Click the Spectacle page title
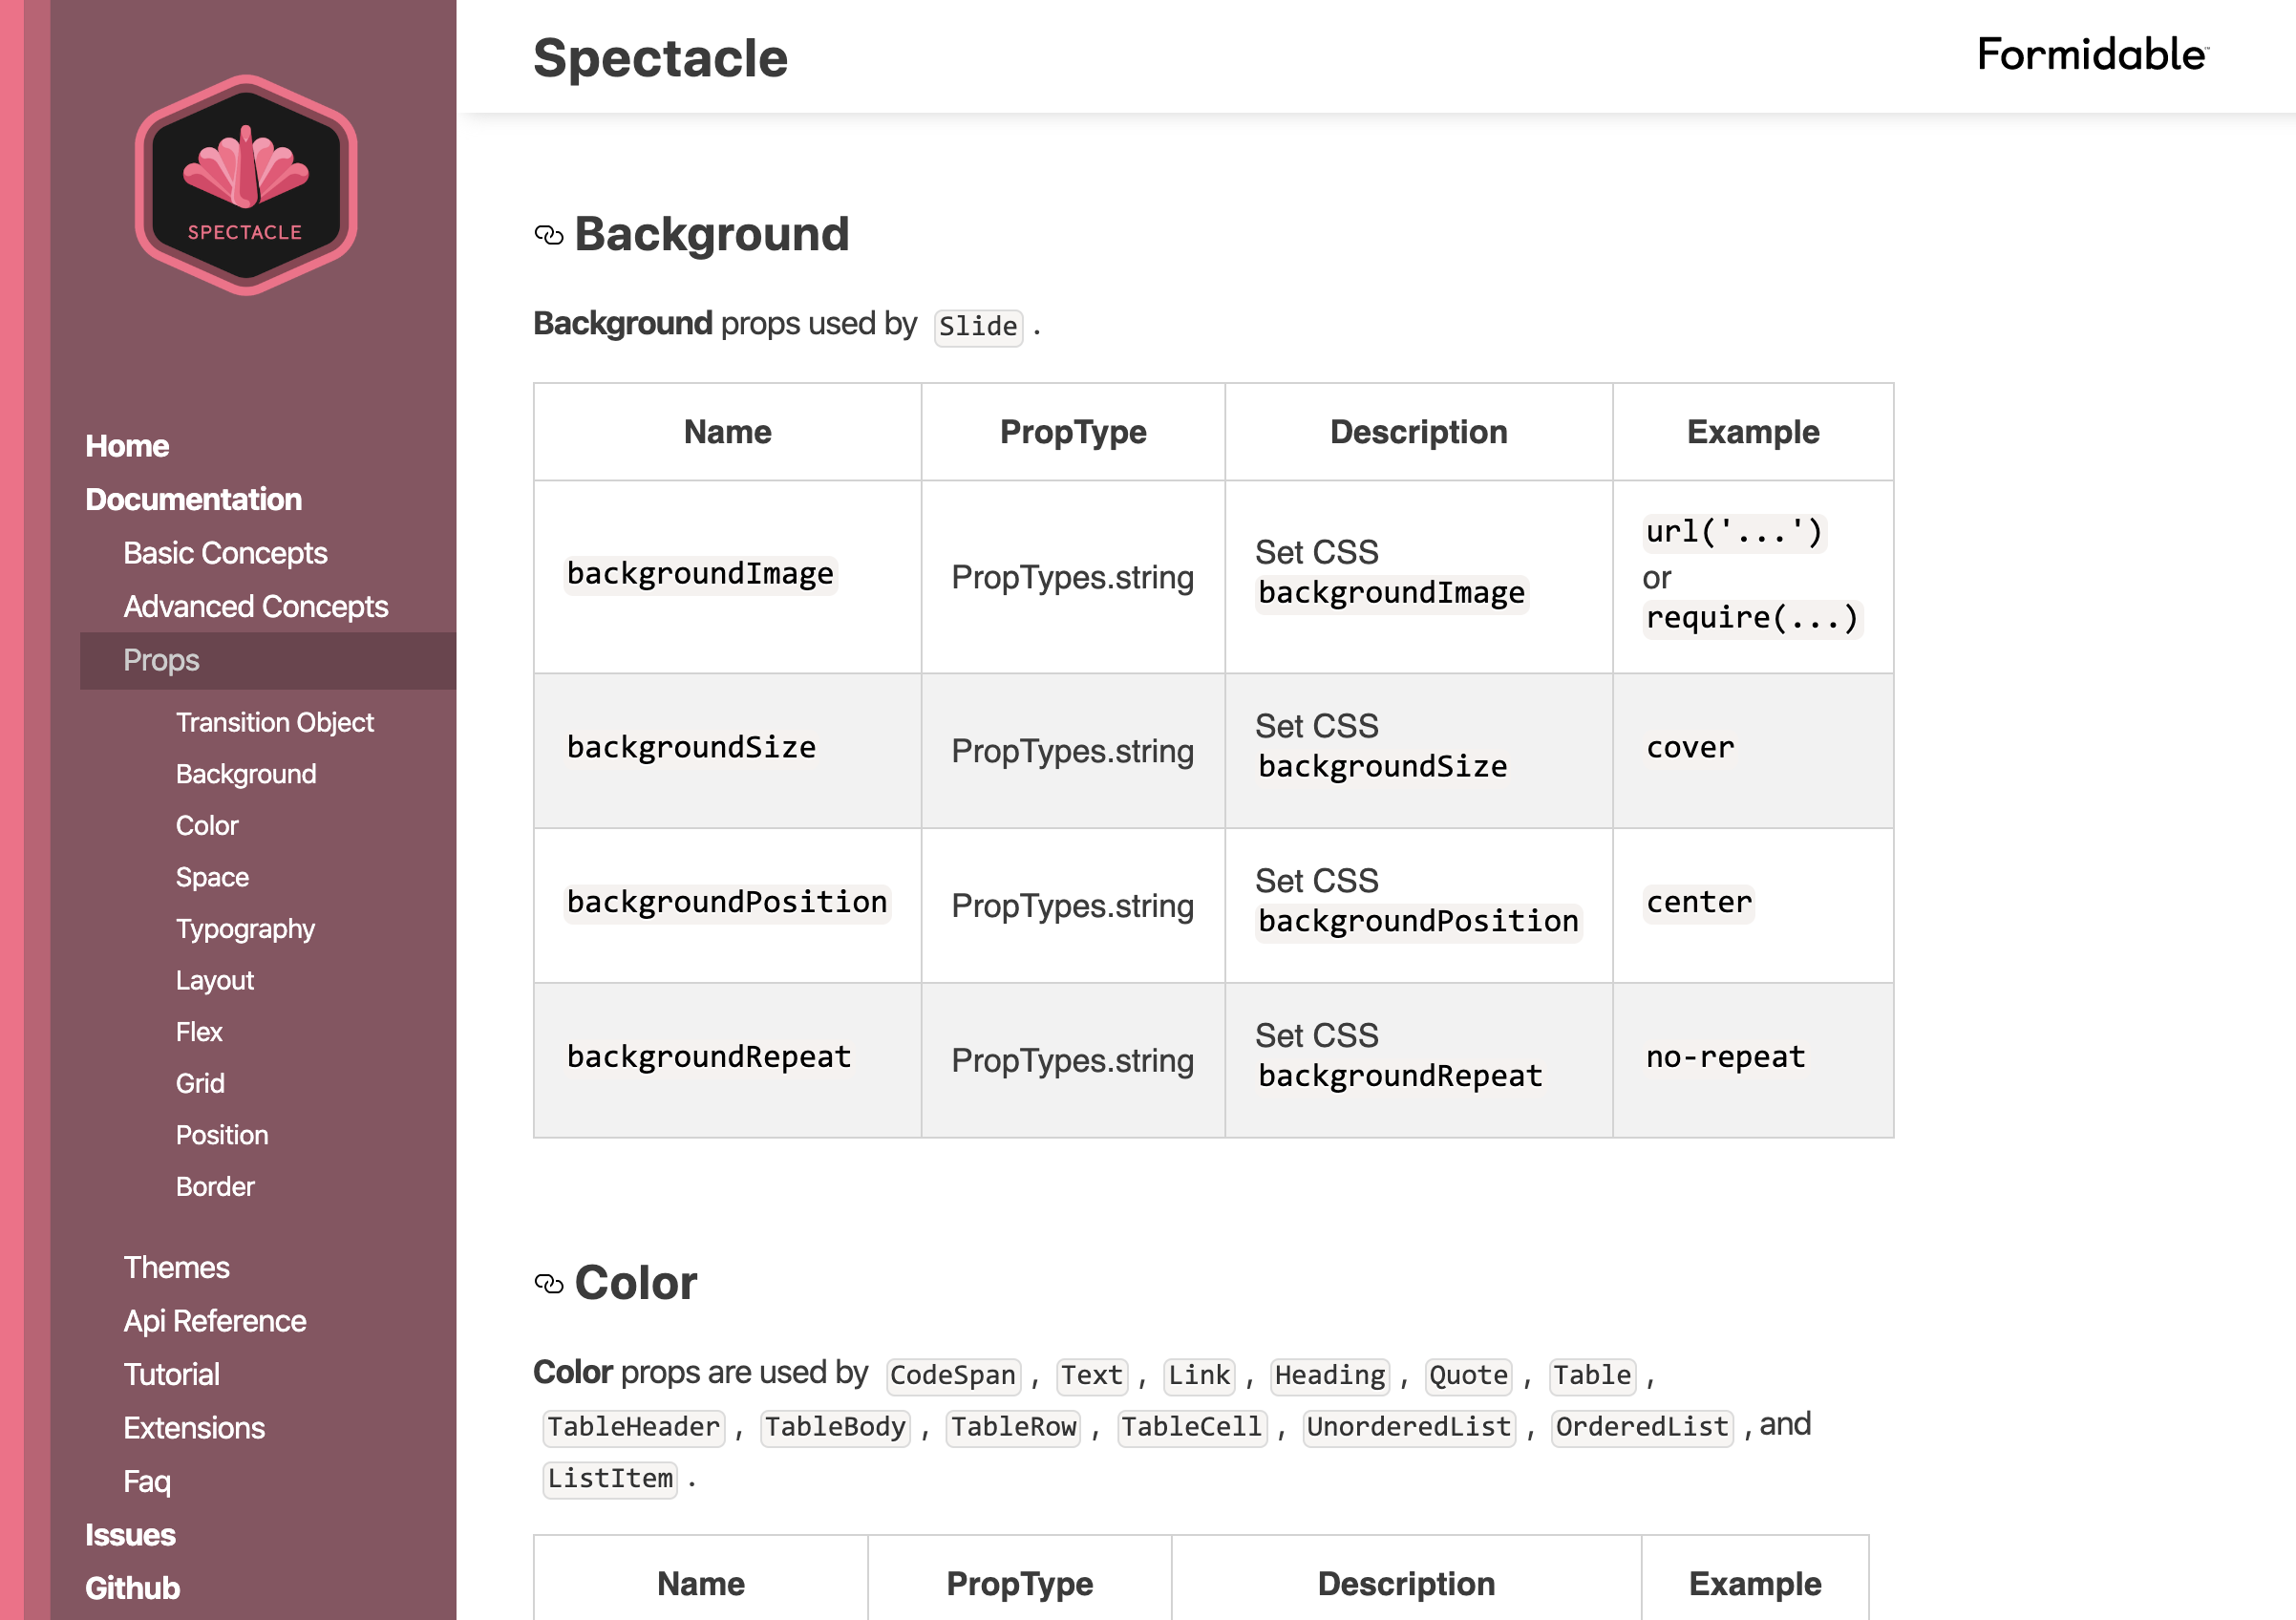Image resolution: width=2296 pixels, height=1620 pixels. click(660, 58)
